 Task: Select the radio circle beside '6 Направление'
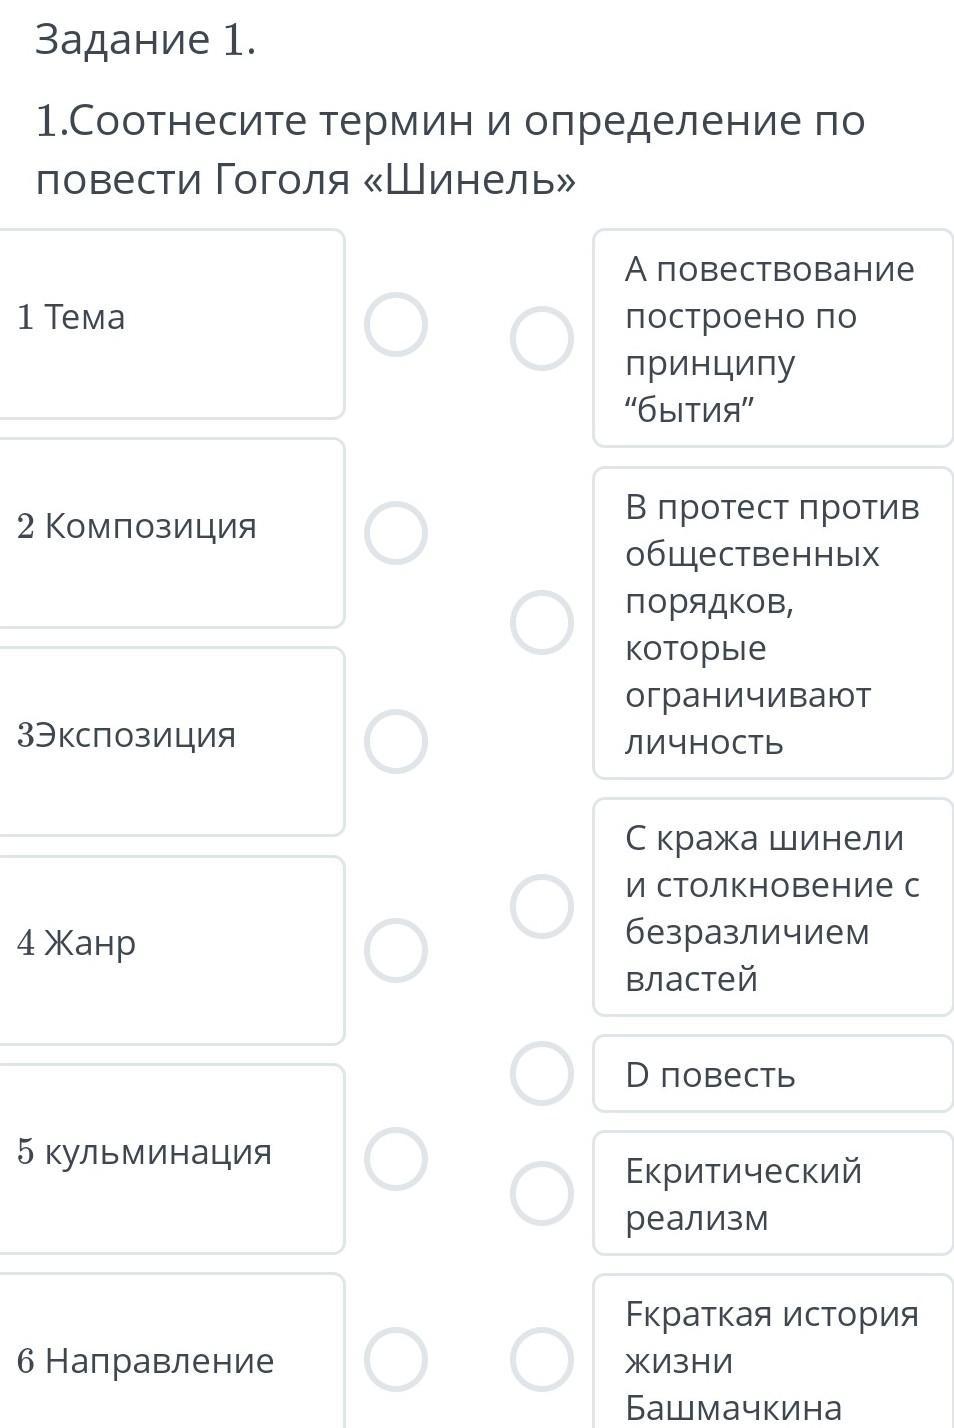396,1359
